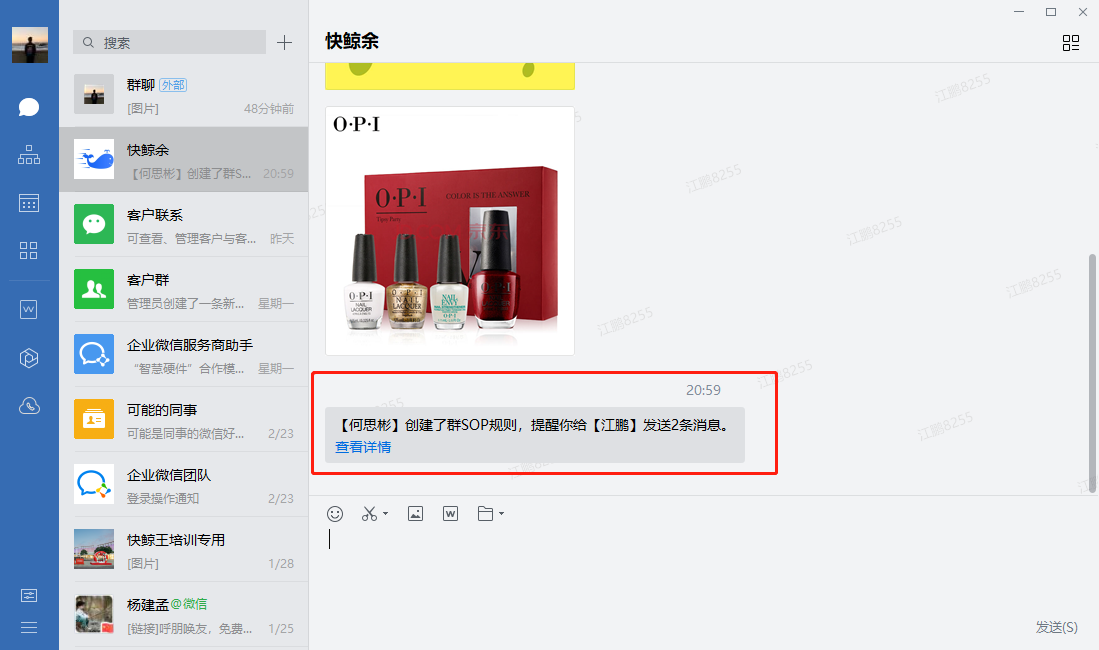Click the orange 可能的同事 avatar icon

(x=94, y=419)
